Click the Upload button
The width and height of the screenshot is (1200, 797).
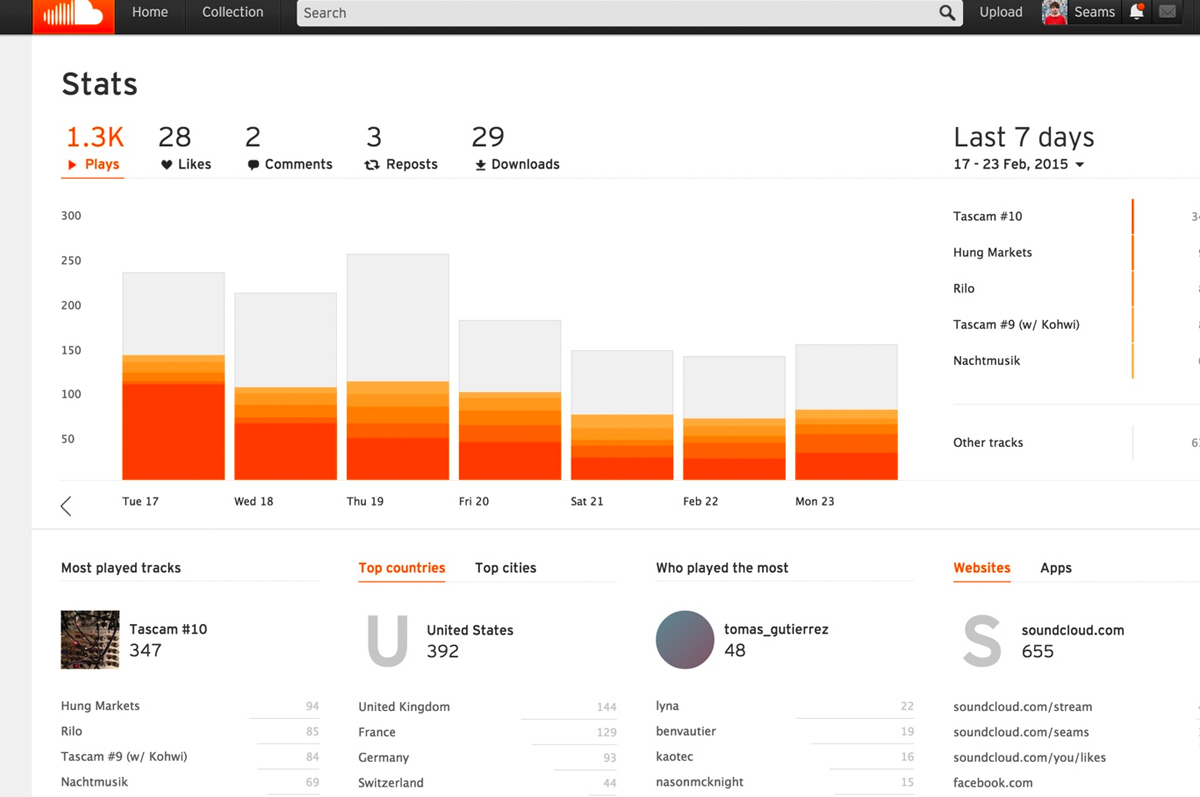(x=1000, y=13)
